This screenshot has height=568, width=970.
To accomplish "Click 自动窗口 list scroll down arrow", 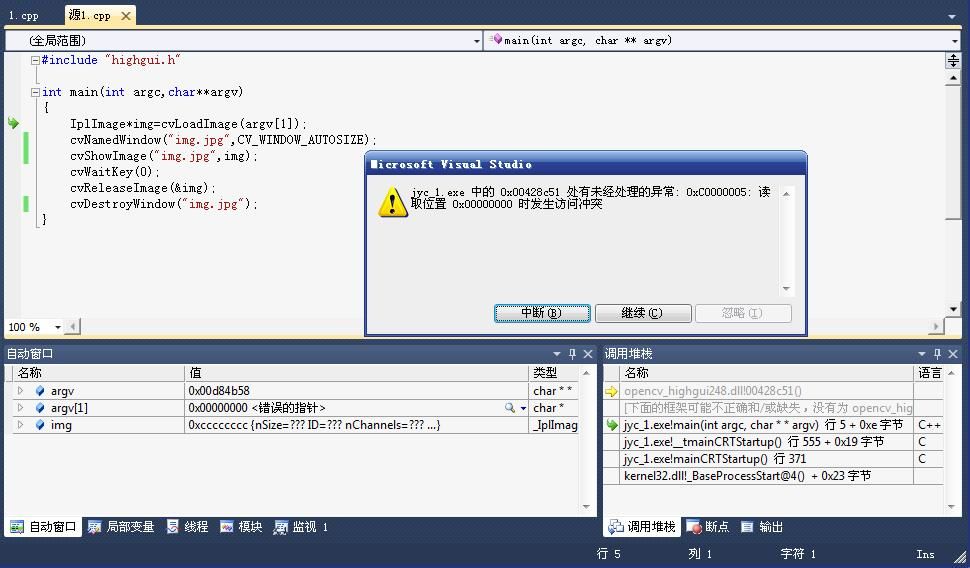I will click(x=586, y=507).
